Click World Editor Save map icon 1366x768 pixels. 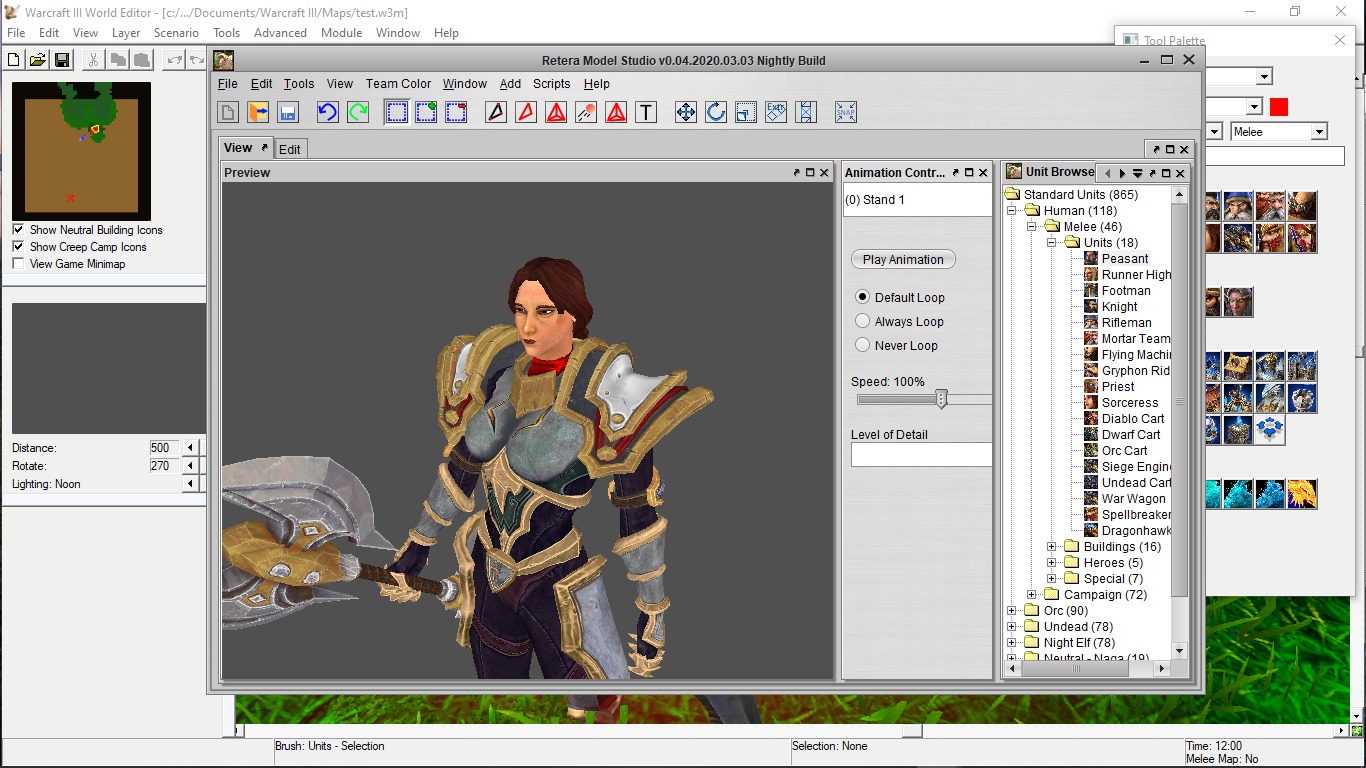(61, 60)
